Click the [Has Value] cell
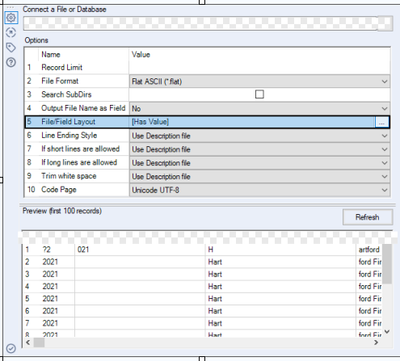Screen dimensions: 400x361 pos(252,122)
